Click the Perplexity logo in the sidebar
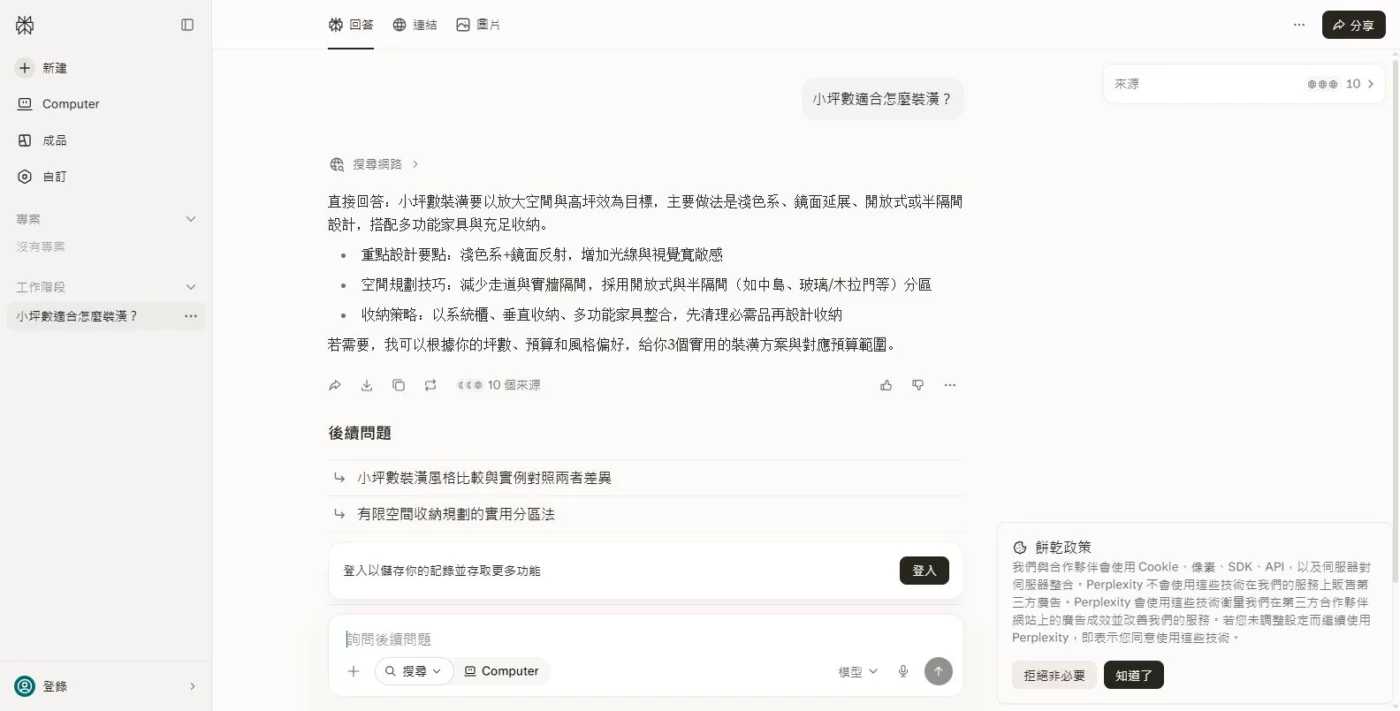 pos(24,25)
